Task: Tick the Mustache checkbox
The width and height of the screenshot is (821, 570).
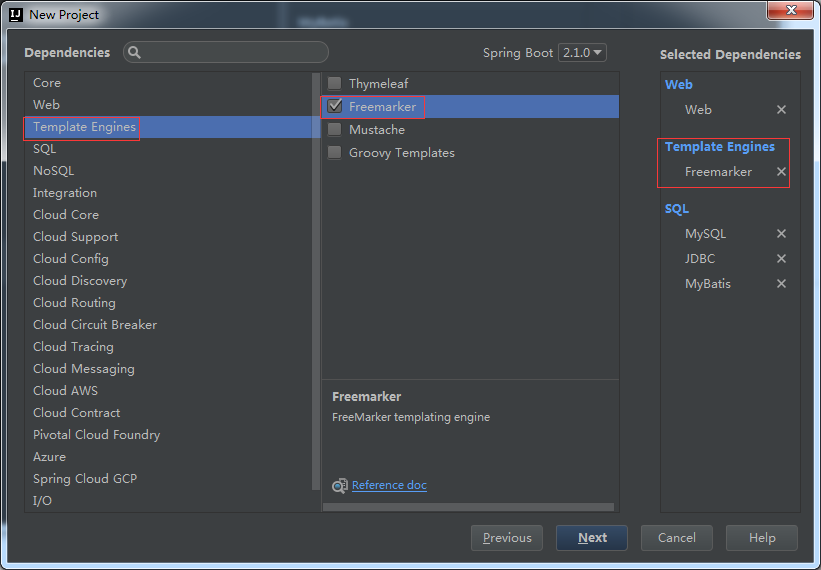Action: point(335,130)
